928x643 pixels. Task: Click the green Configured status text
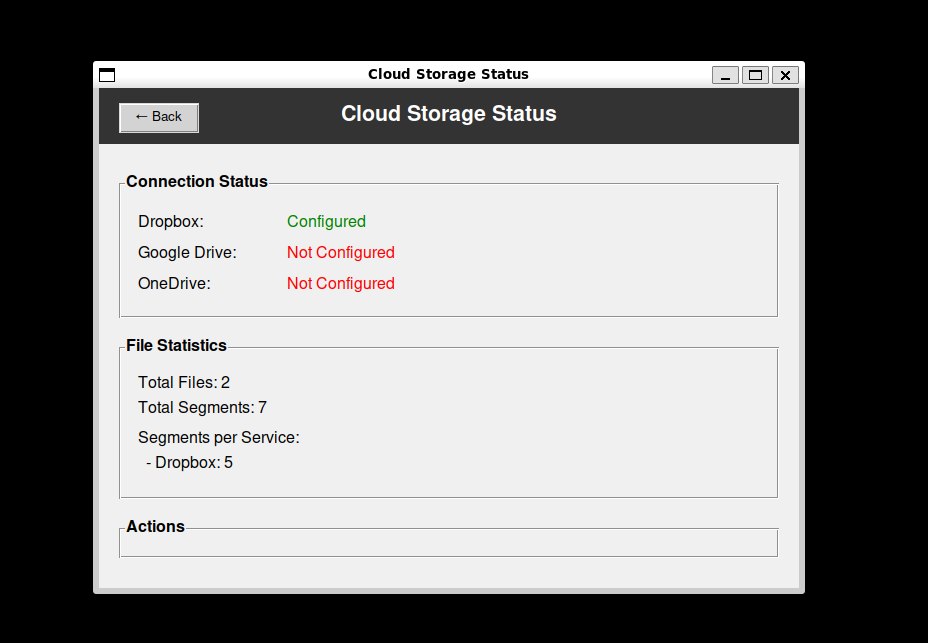point(326,222)
